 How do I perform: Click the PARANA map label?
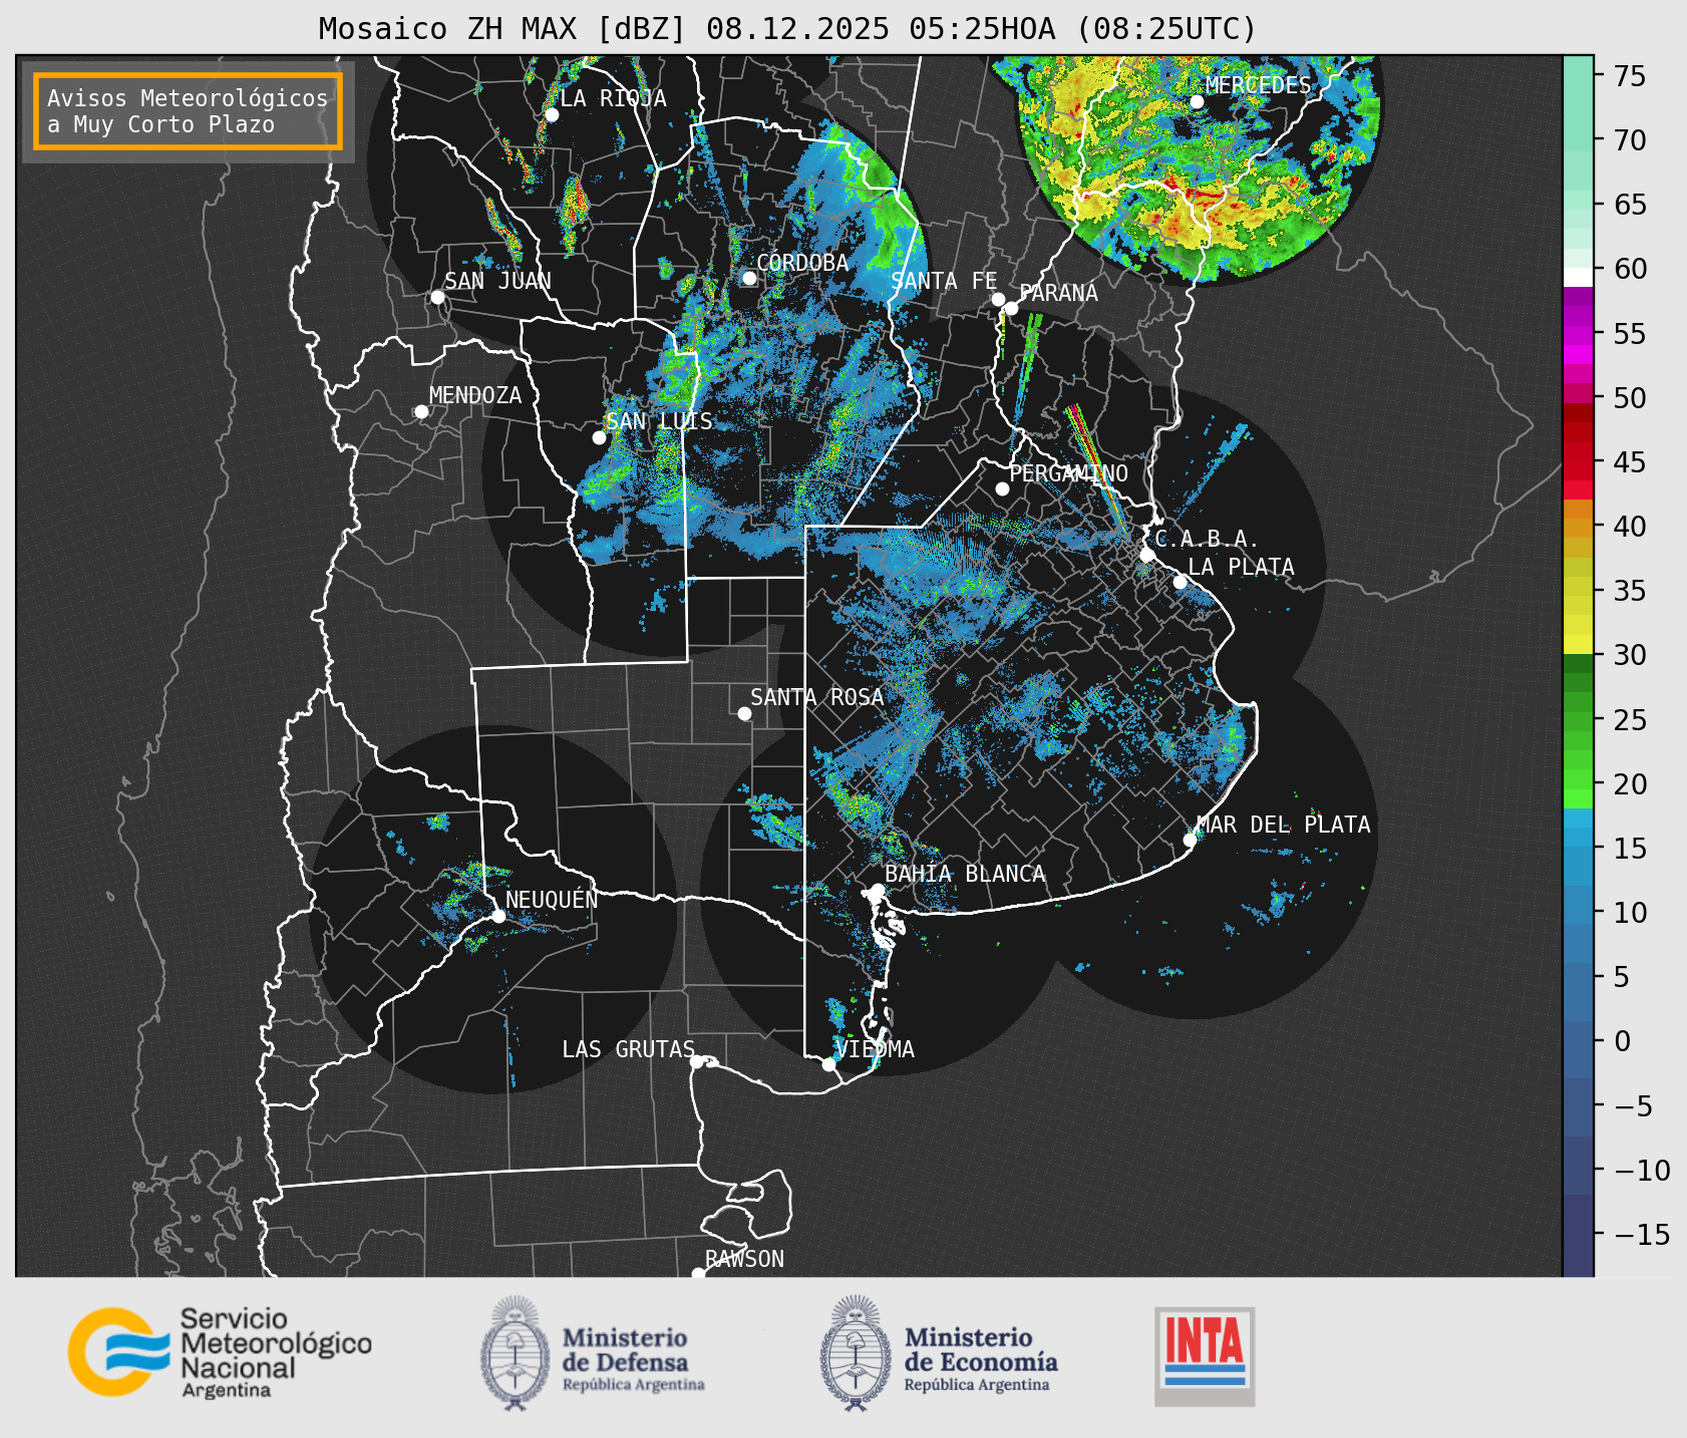[x=1059, y=293]
